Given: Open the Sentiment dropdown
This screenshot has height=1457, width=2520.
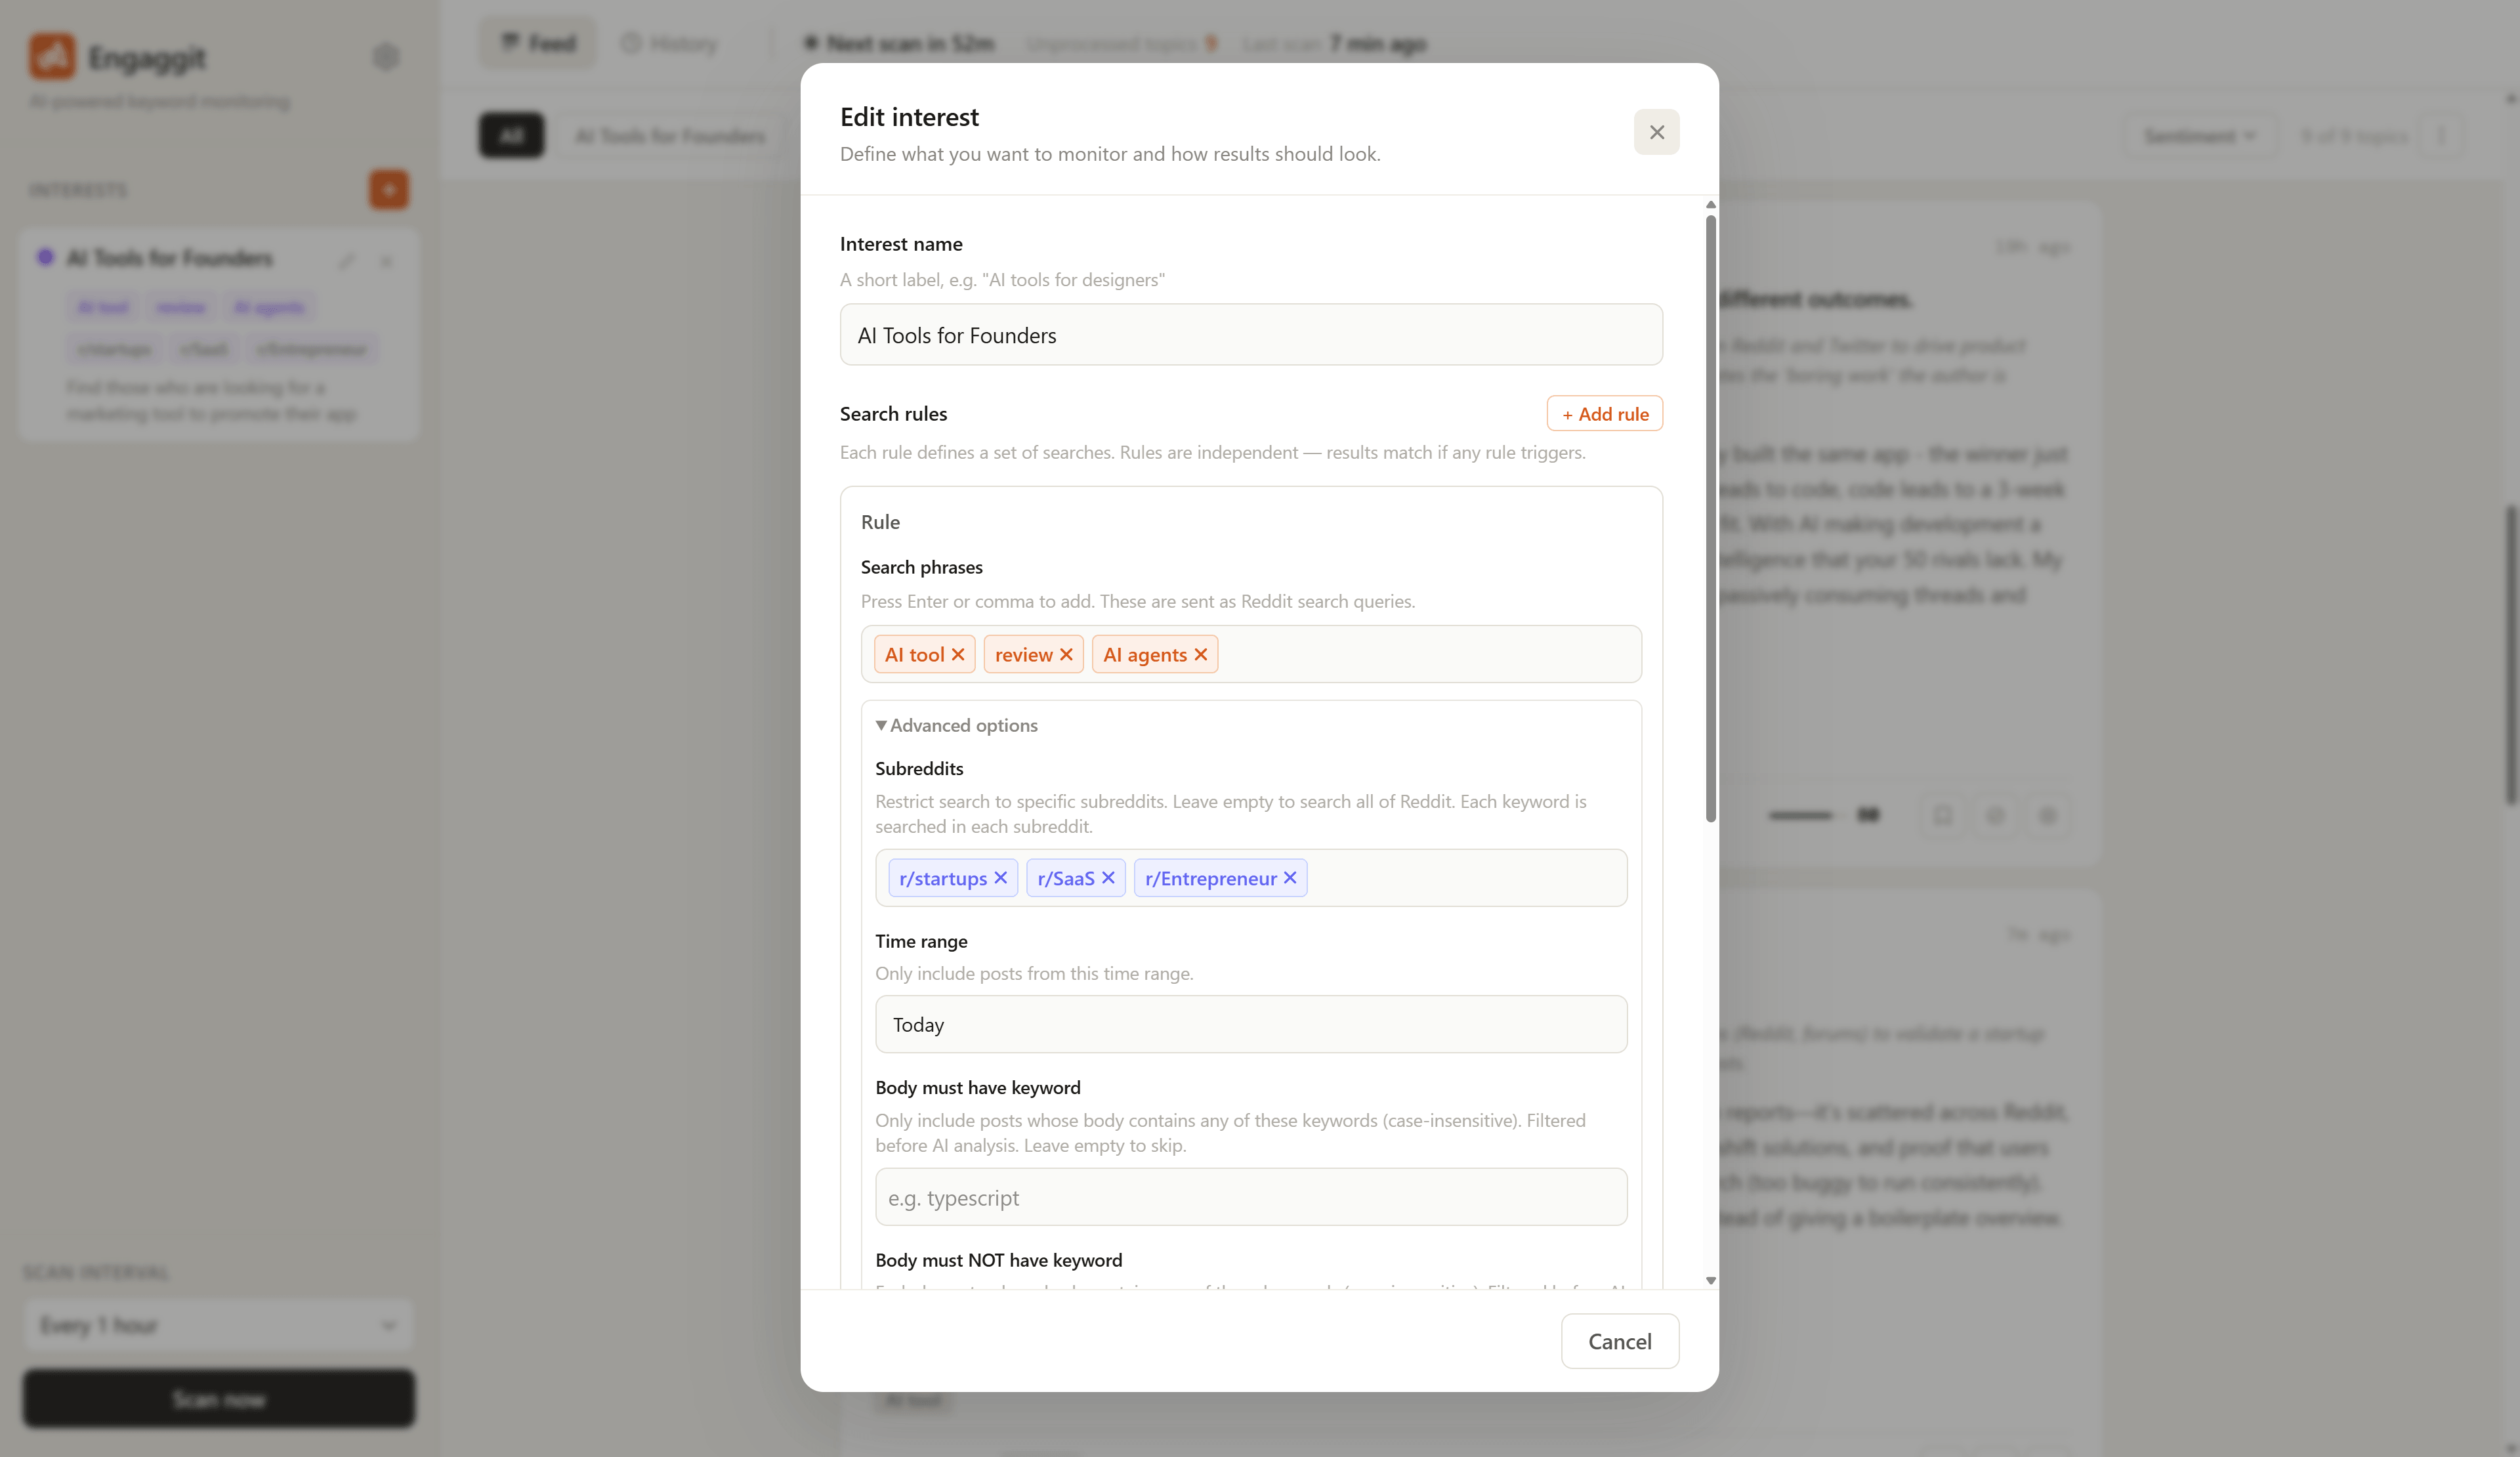Looking at the screenshot, I should [2200, 135].
